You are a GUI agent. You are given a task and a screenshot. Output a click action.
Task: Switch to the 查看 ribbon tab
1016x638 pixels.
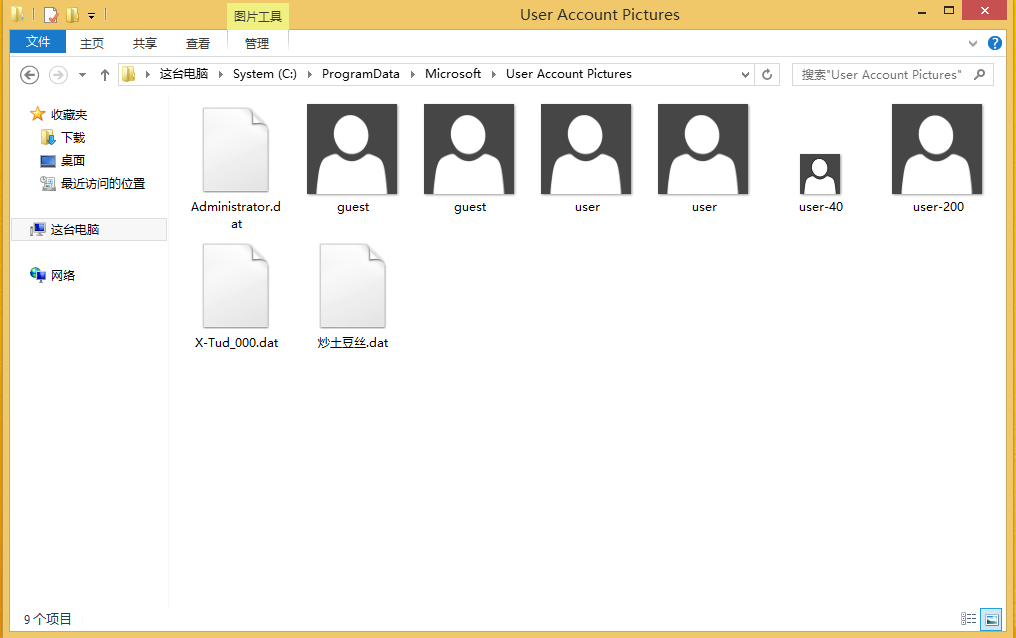click(x=198, y=43)
